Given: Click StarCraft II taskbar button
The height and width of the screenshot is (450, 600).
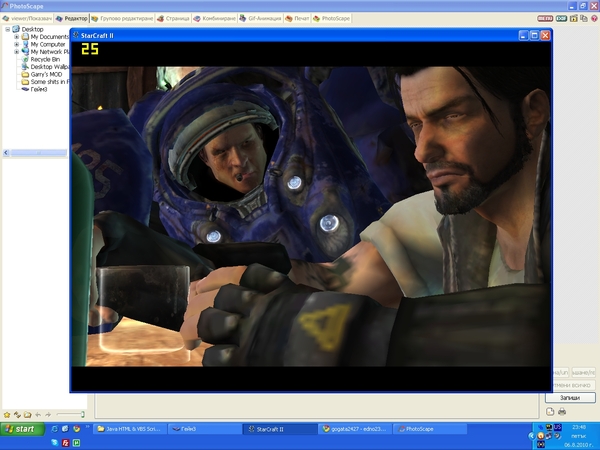Looking at the screenshot, I should point(280,429).
